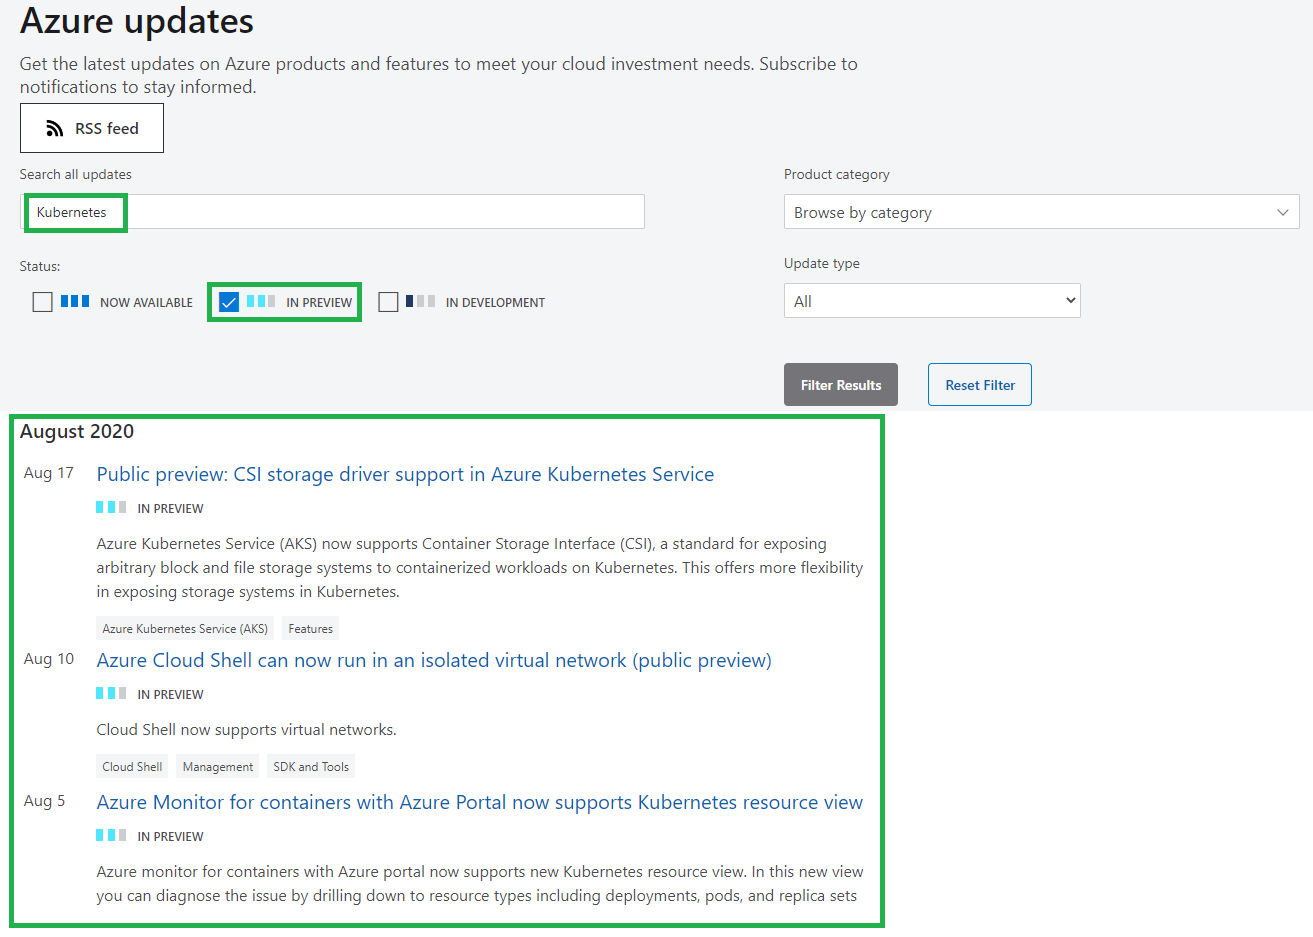Click the IN DEVELOPMENT status bars icon

[x=422, y=301]
